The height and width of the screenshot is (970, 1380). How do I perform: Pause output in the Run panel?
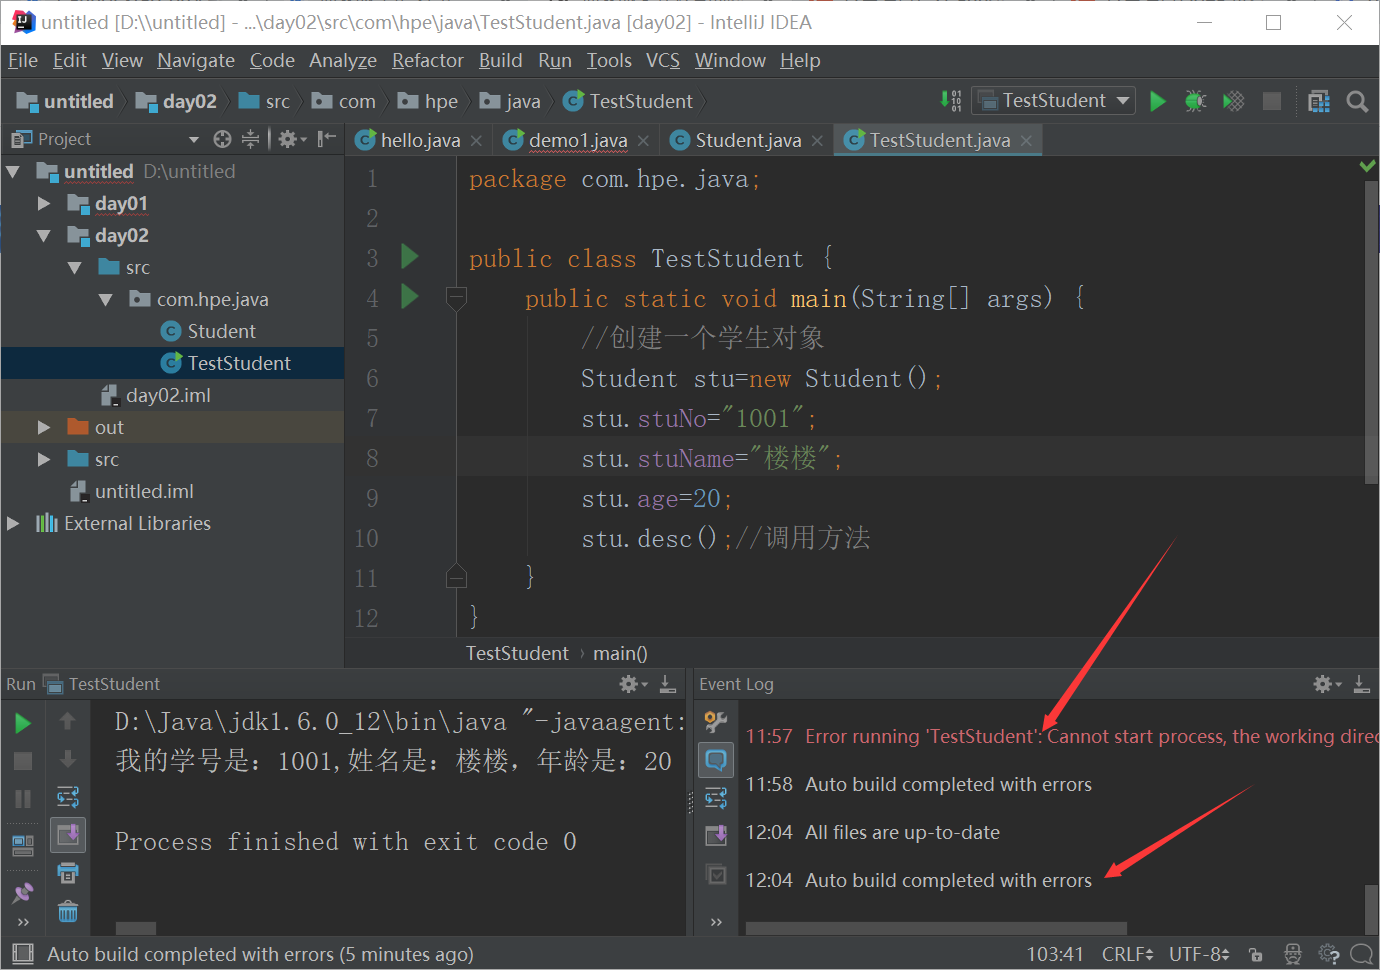click(23, 799)
